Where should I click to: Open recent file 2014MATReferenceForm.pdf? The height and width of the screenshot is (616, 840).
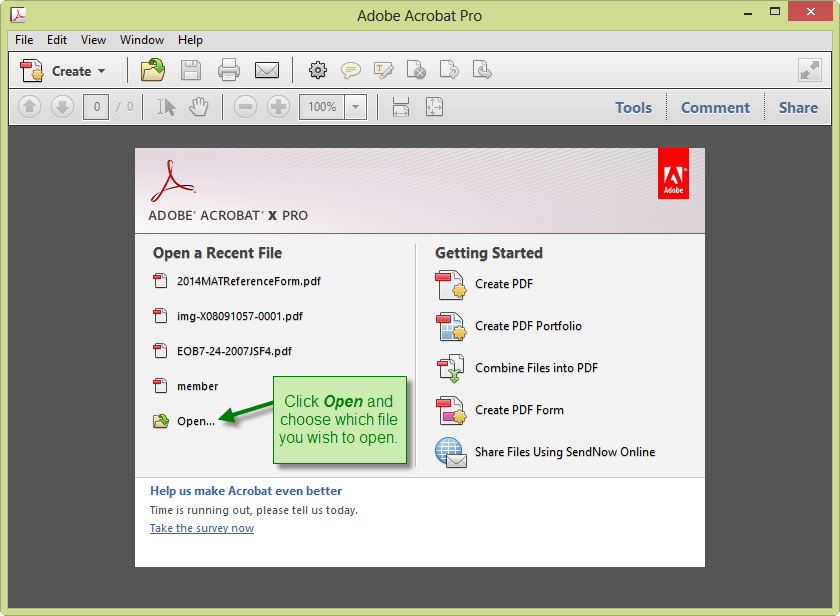pyautogui.click(x=237, y=281)
